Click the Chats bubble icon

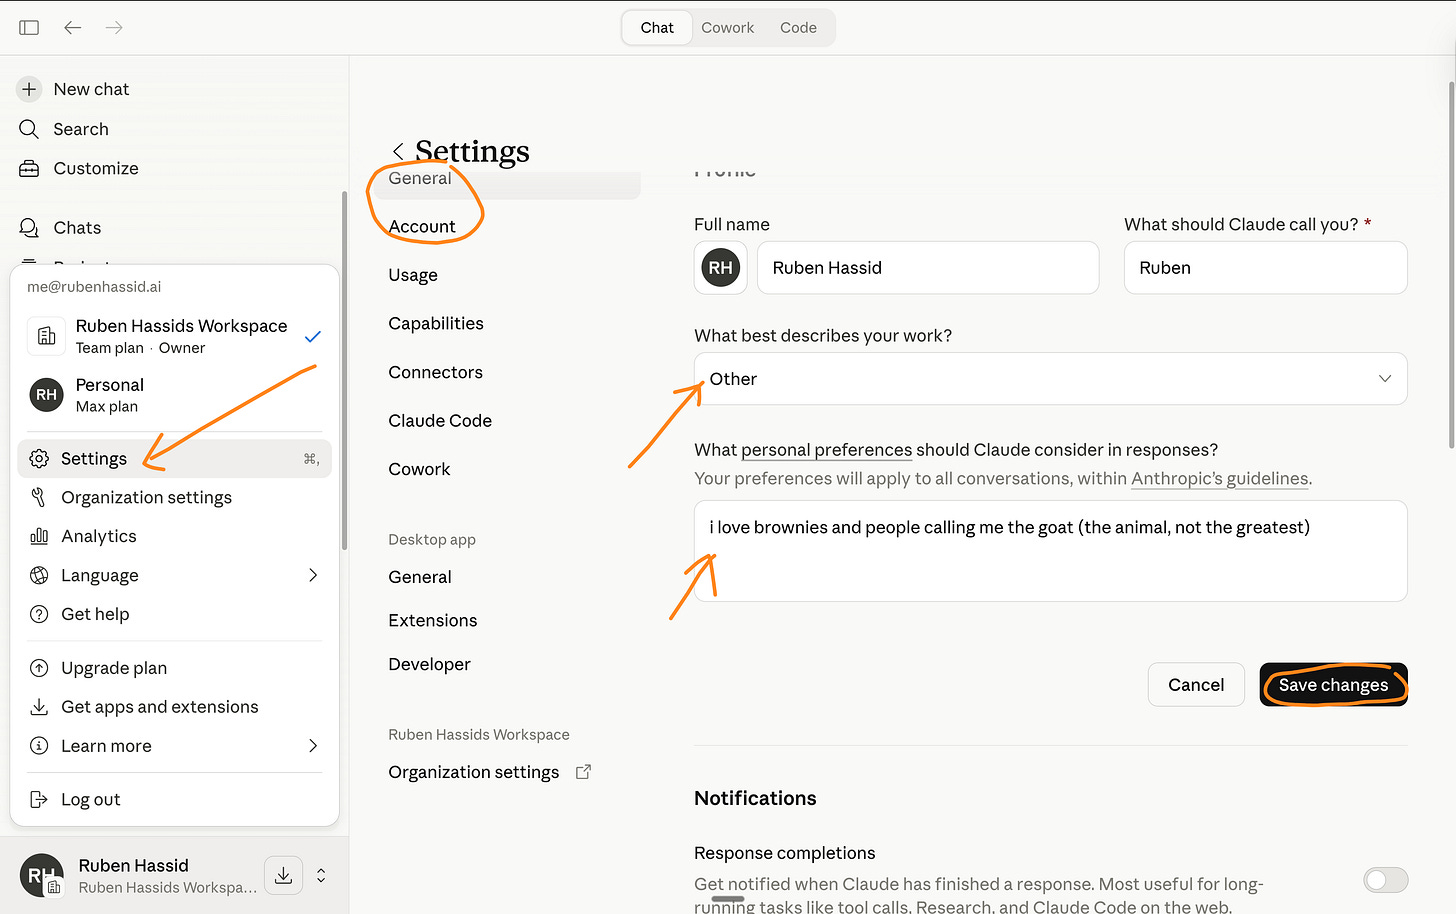click(x=29, y=228)
